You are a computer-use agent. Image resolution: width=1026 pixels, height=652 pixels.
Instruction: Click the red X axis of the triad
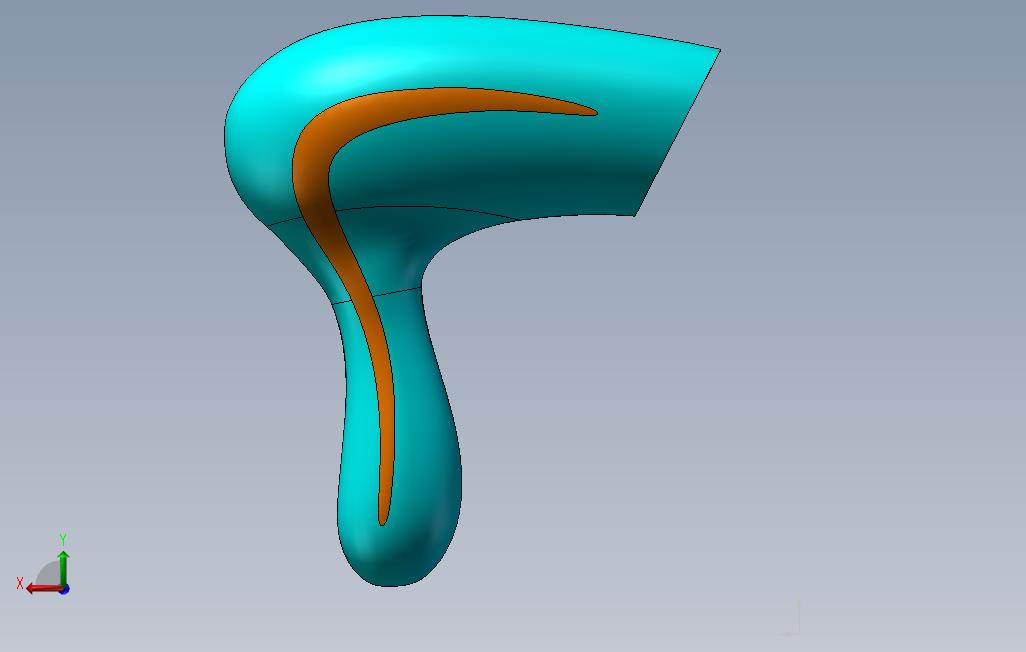coord(44,589)
